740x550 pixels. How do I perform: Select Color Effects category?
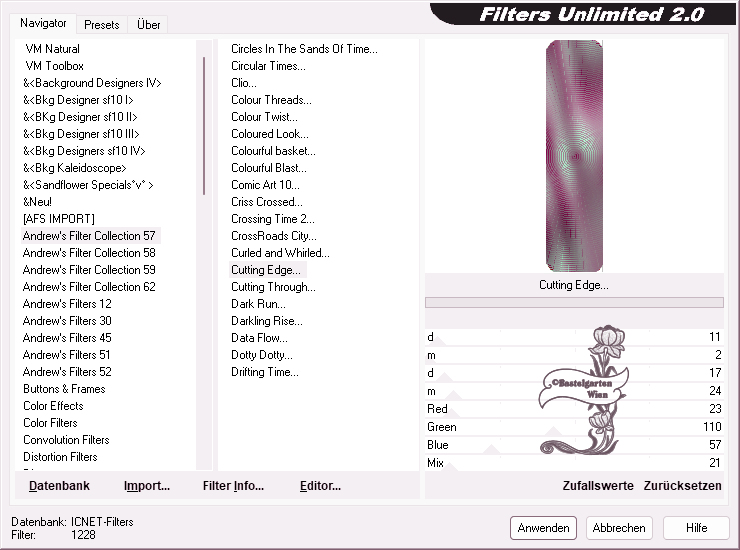(x=53, y=406)
